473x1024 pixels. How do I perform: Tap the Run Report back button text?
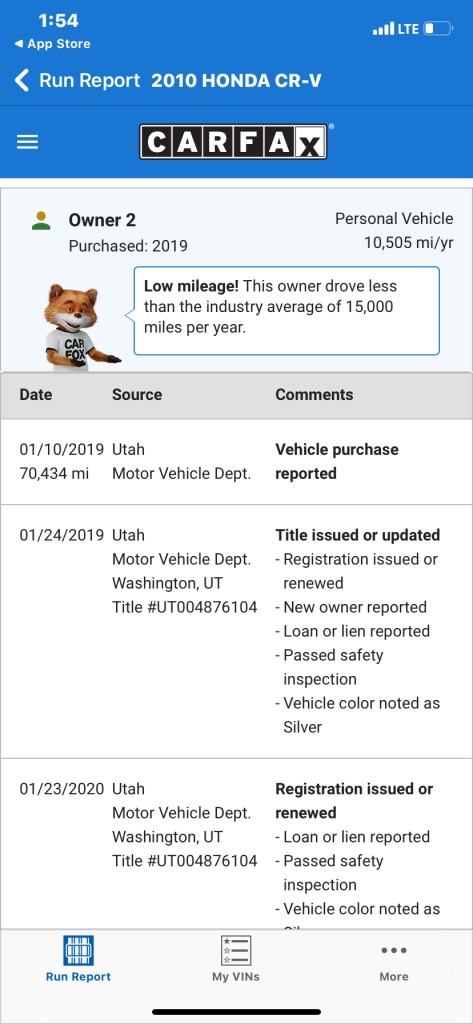[90, 80]
